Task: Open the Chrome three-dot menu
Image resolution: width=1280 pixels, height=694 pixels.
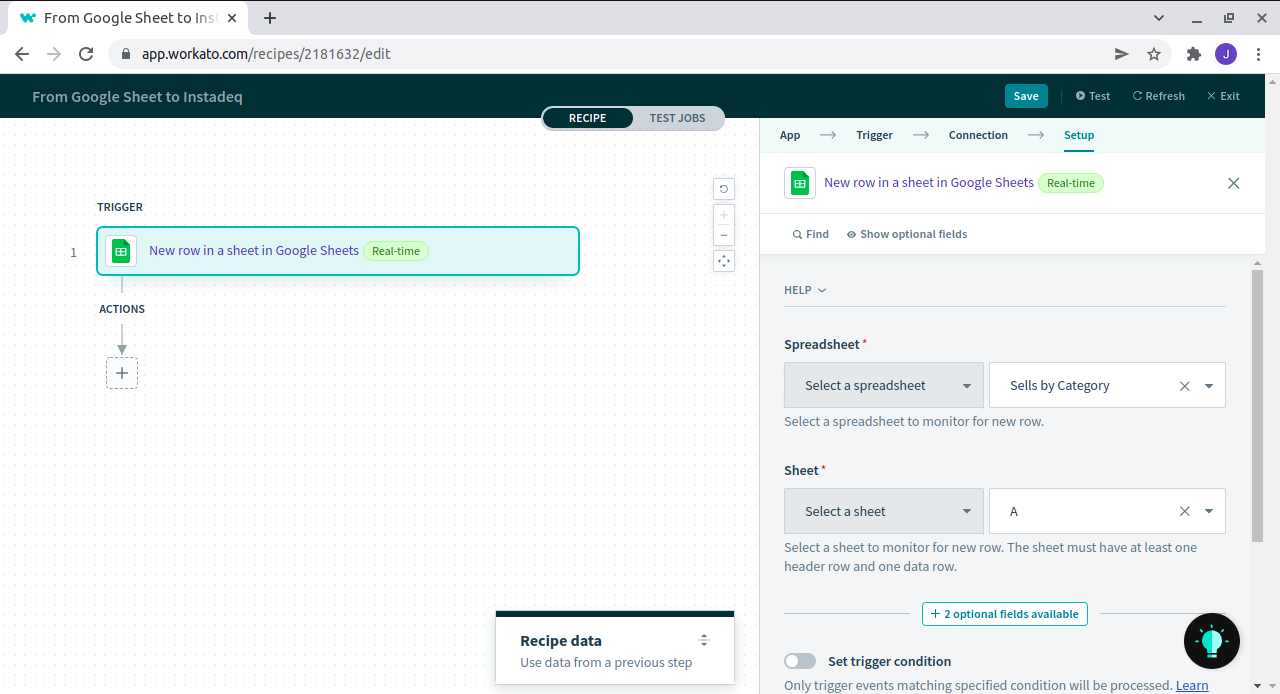Action: [x=1258, y=54]
